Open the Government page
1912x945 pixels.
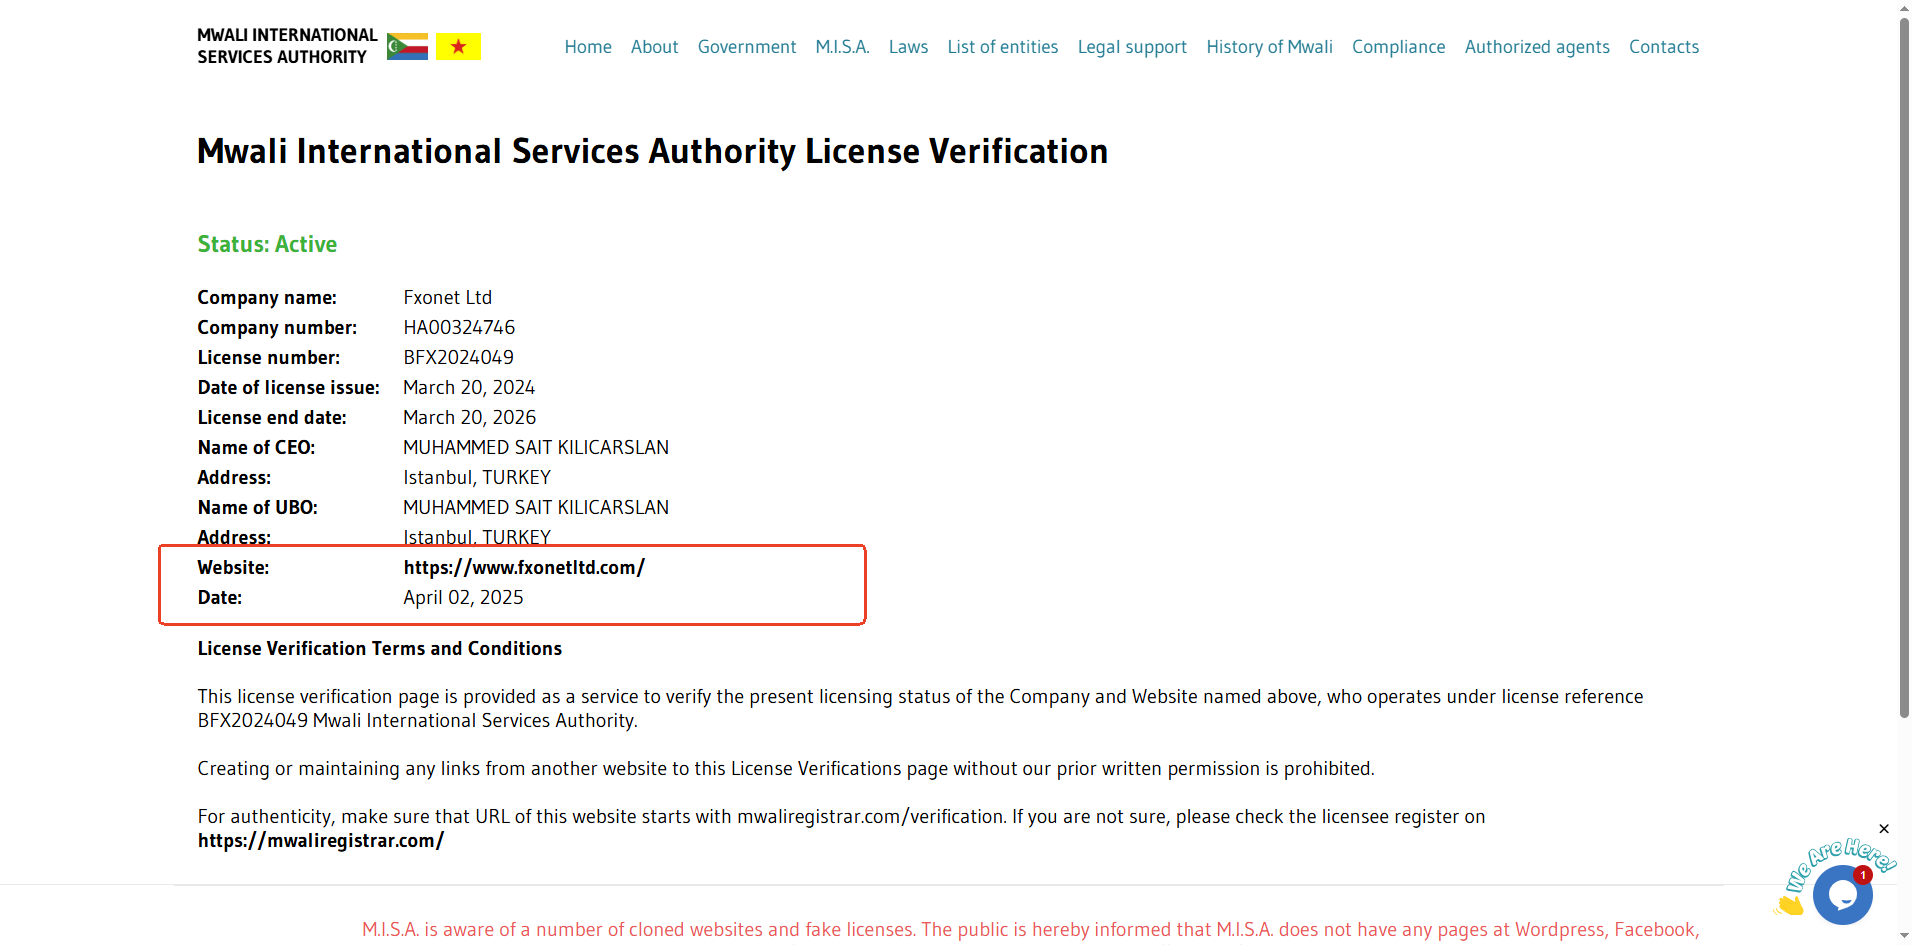(x=747, y=47)
